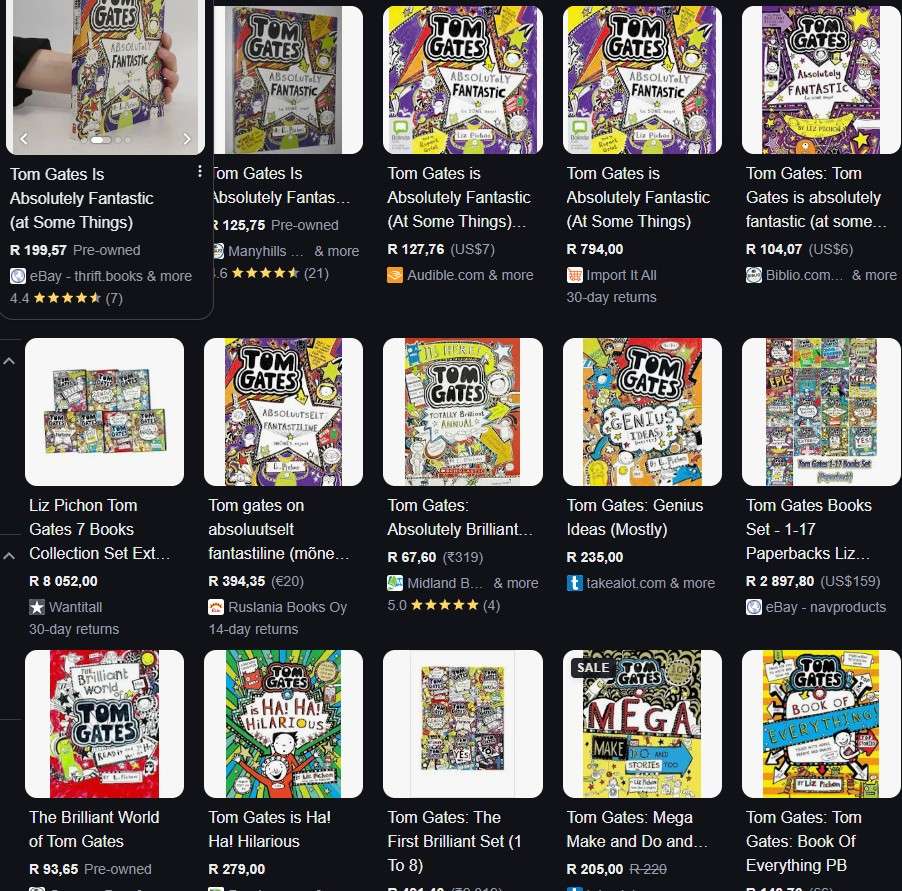The width and height of the screenshot is (902, 891).
Task: Click the Book Of Everything cover thumbnail
Action: [821, 724]
